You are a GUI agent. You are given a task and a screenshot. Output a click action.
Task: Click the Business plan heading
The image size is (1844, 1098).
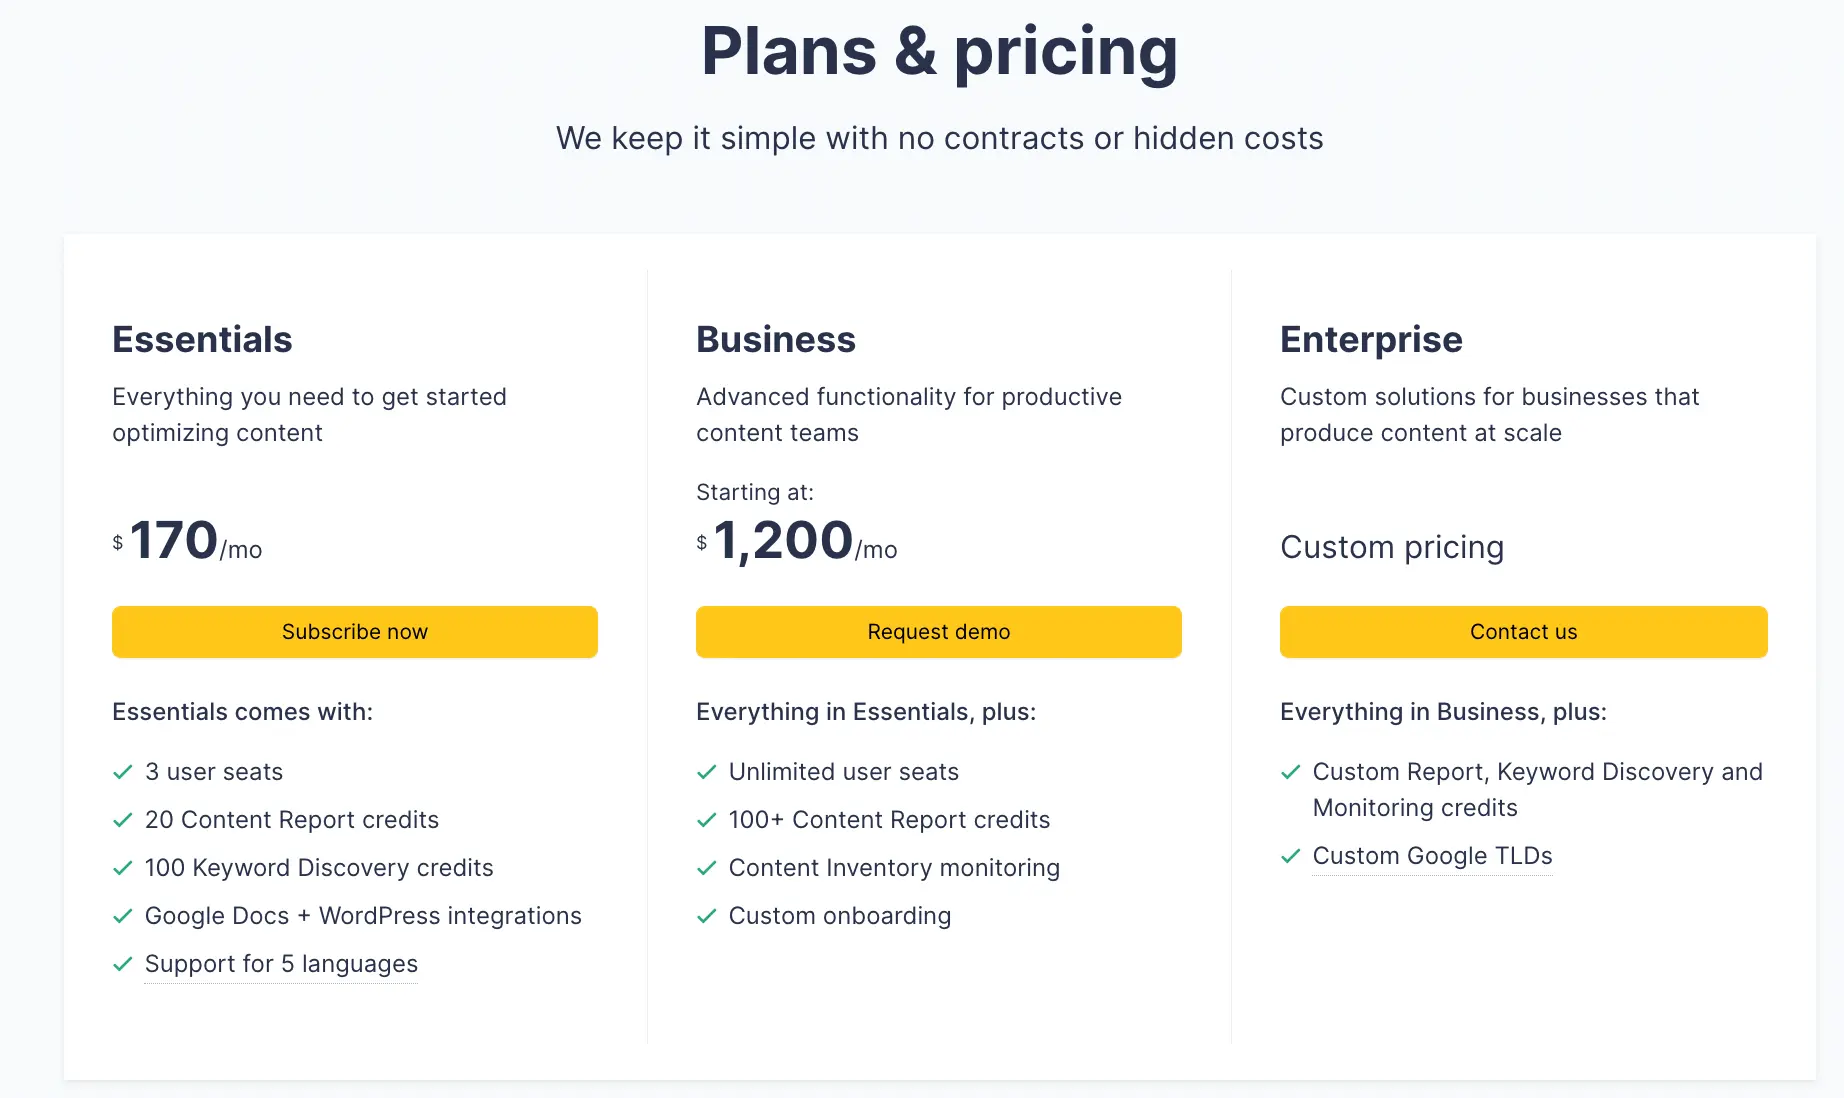(x=776, y=339)
